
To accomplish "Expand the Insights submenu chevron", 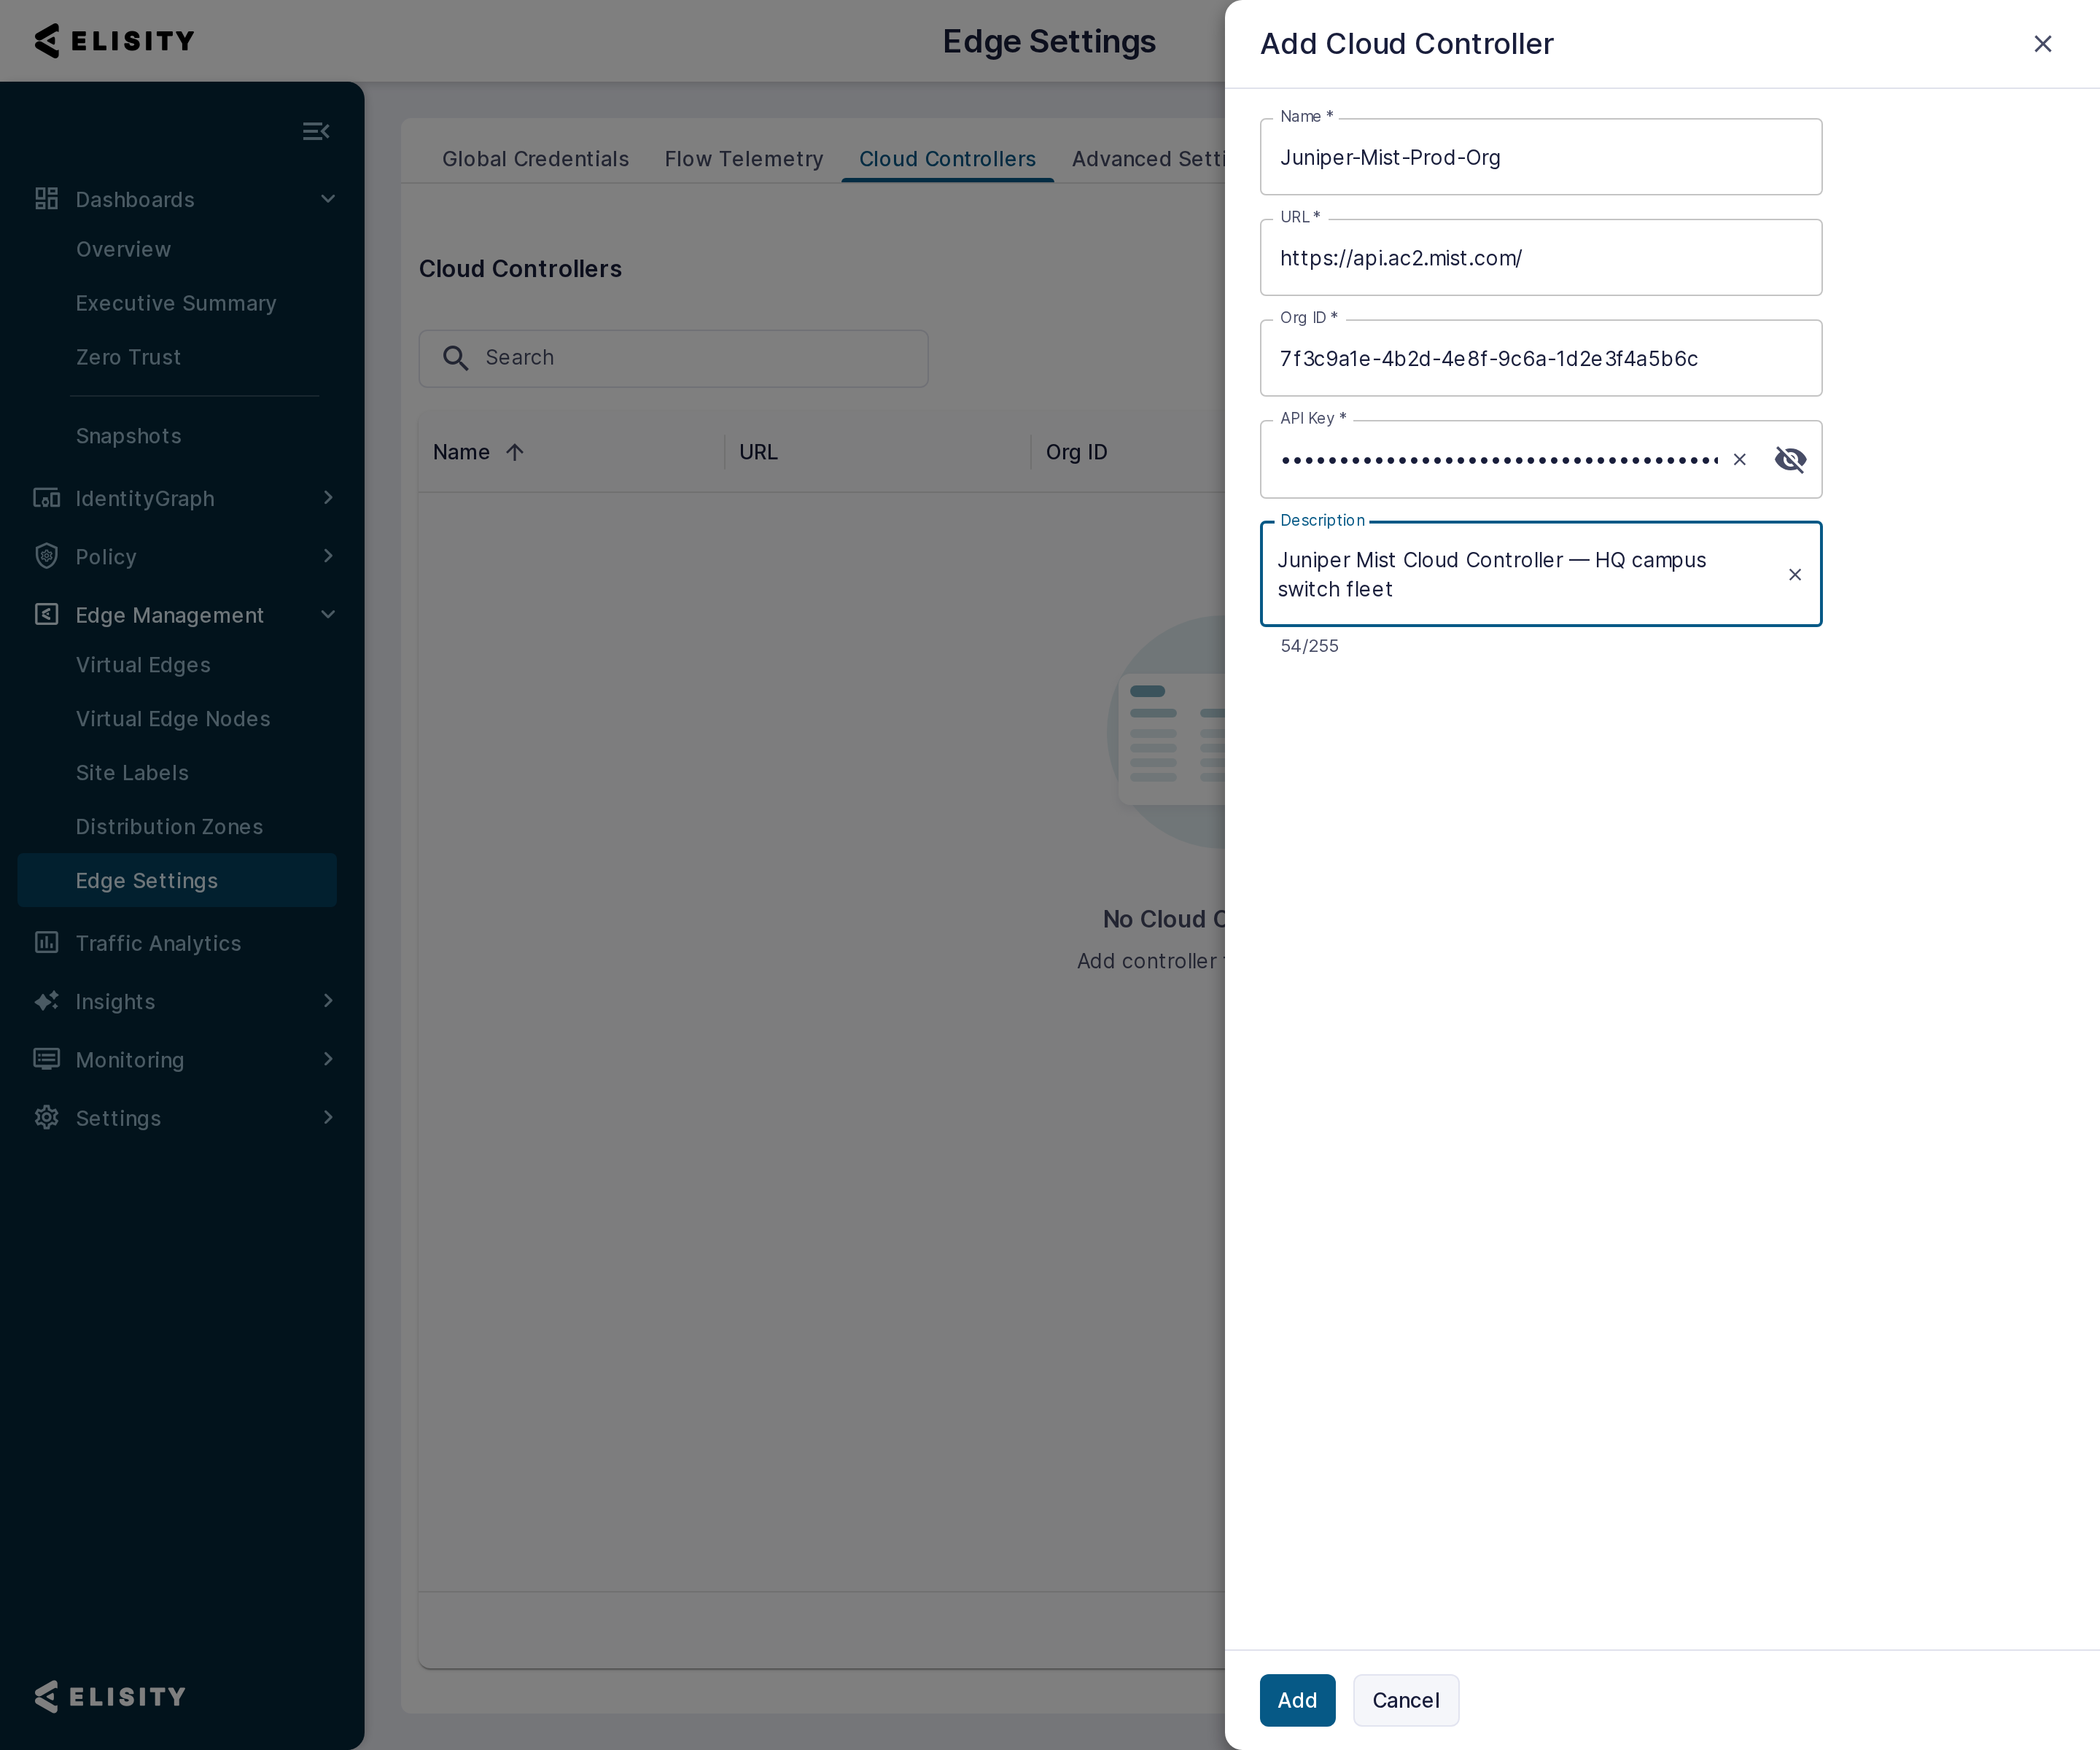I will [x=328, y=1001].
